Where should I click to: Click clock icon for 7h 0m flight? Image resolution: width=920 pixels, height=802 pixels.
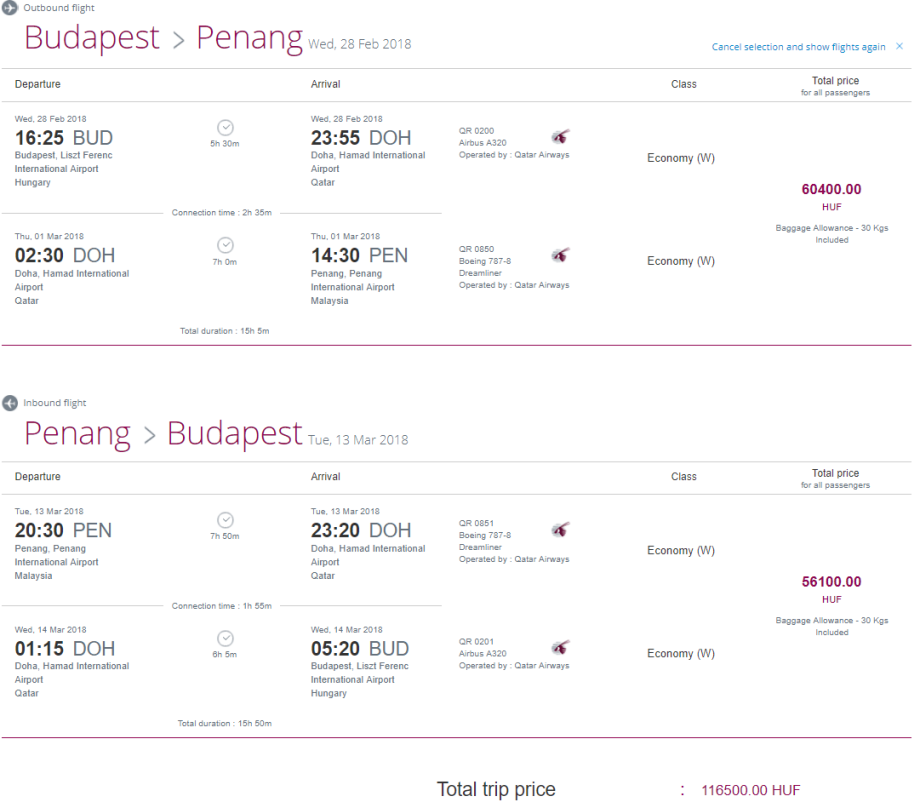pos(225,245)
